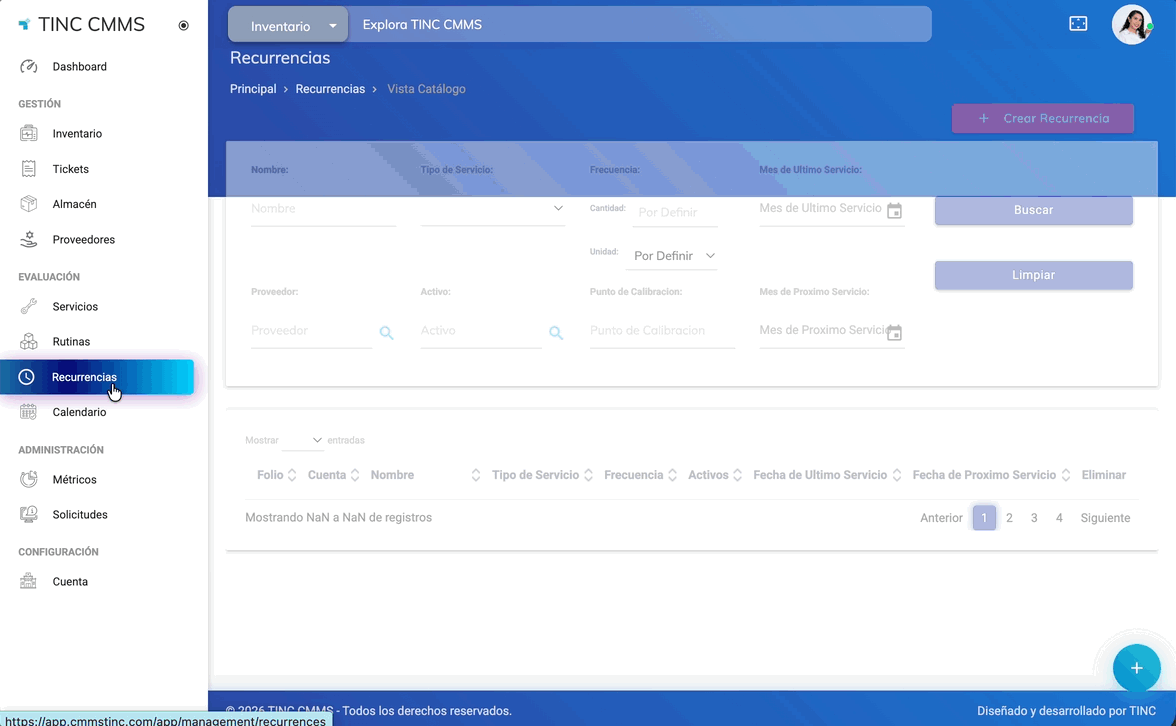Click the Almacén box icon
Screen dimensions: 1176x726
[x=29, y=204]
